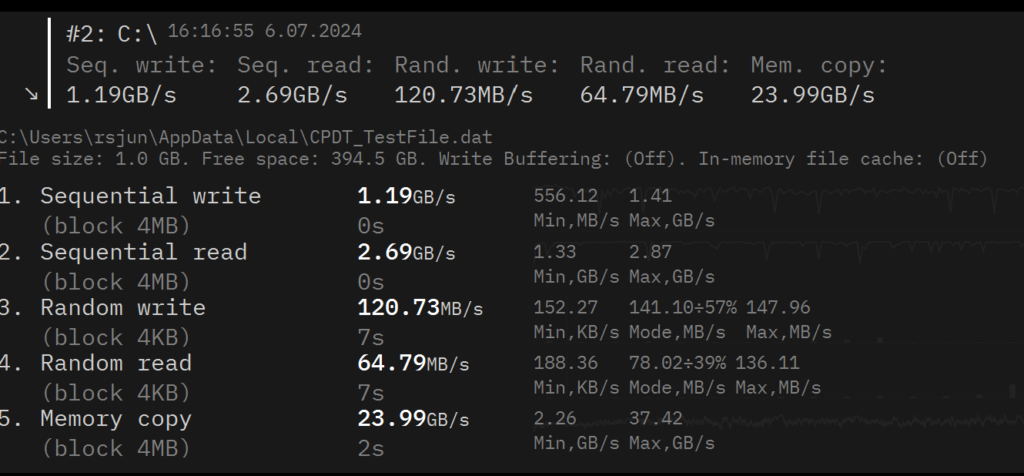Select the Memory copy test row
This screenshot has width=1024, height=476.
116,419
